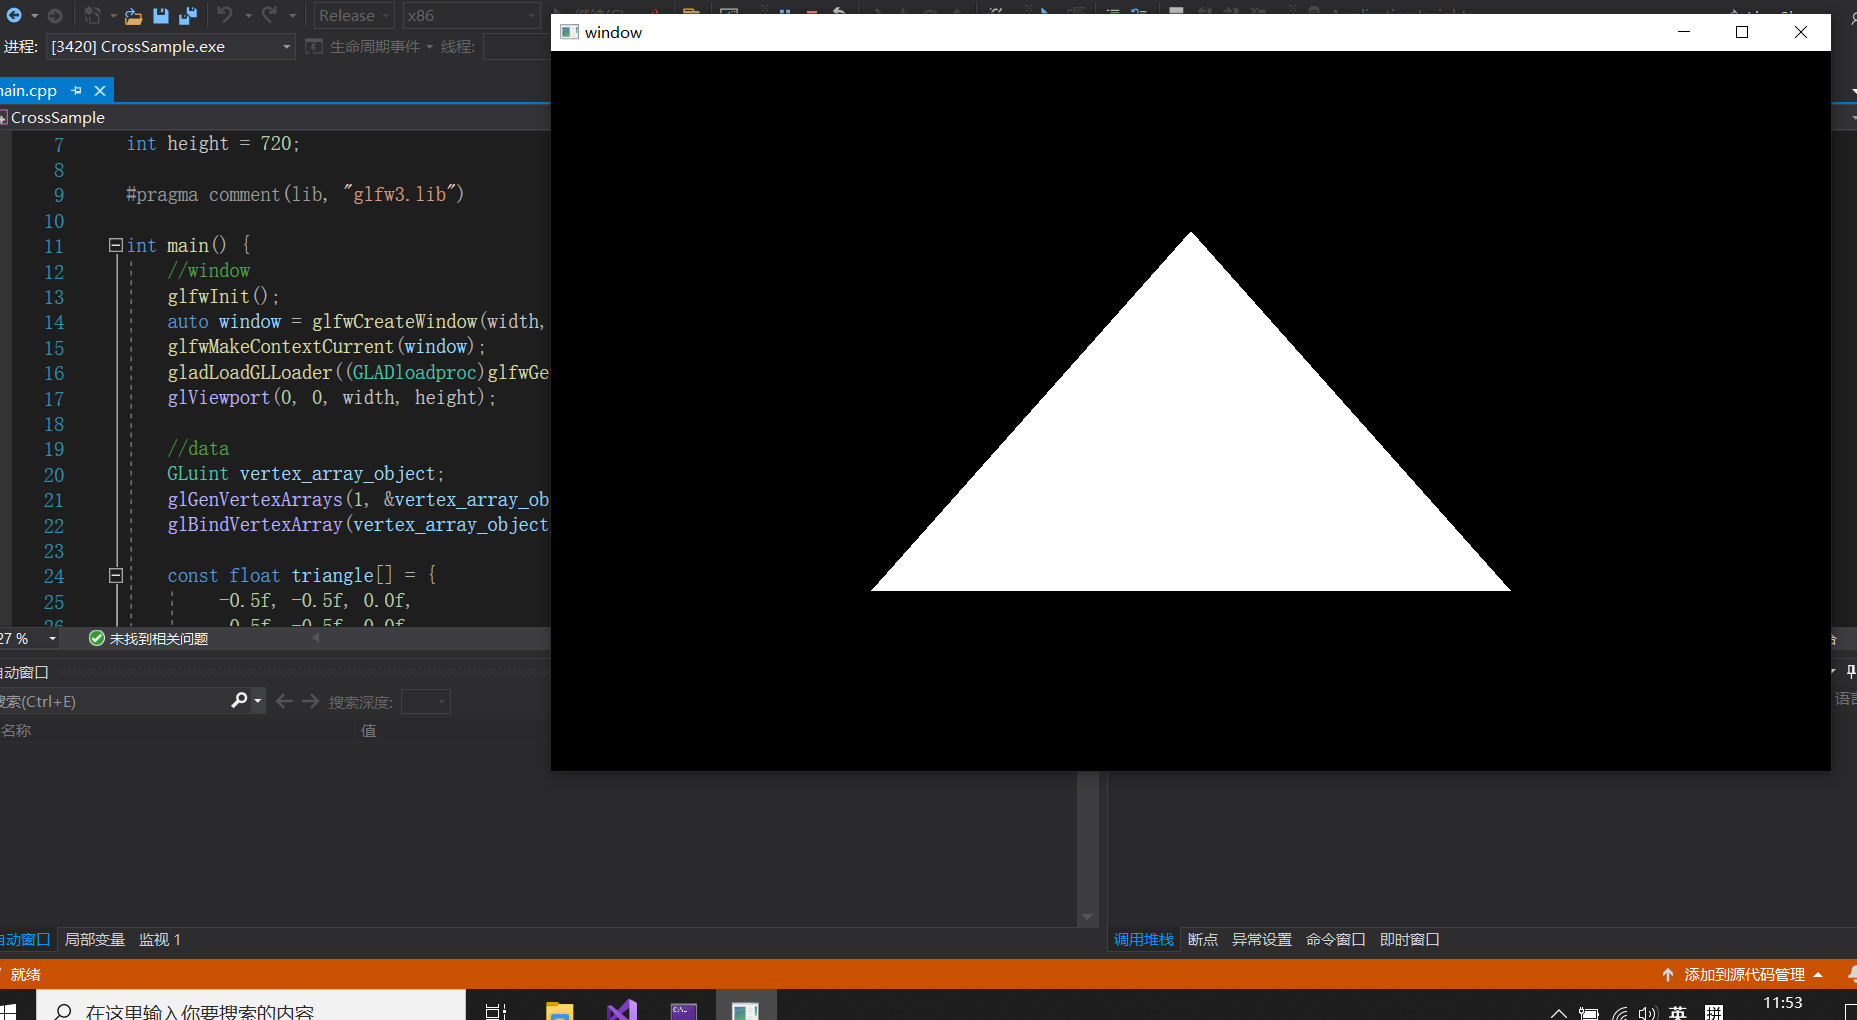1857x1020 pixels.
Task: Switch to the 监视 1 tab
Action: coord(160,940)
